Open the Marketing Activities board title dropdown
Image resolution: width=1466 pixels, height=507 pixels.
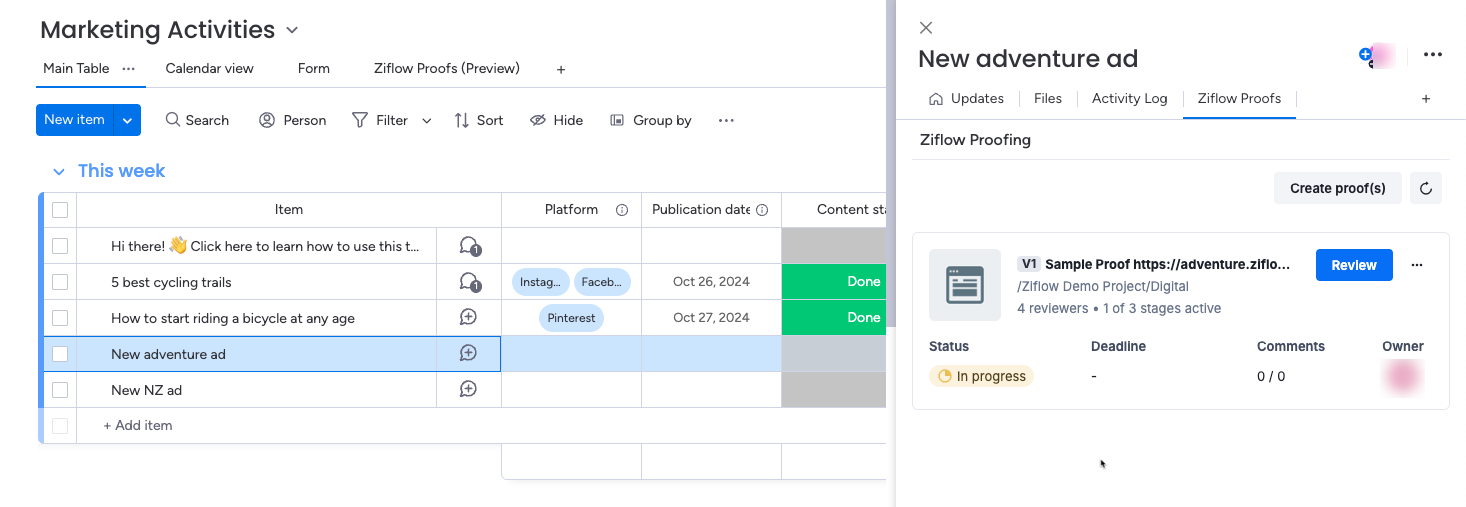[292, 31]
